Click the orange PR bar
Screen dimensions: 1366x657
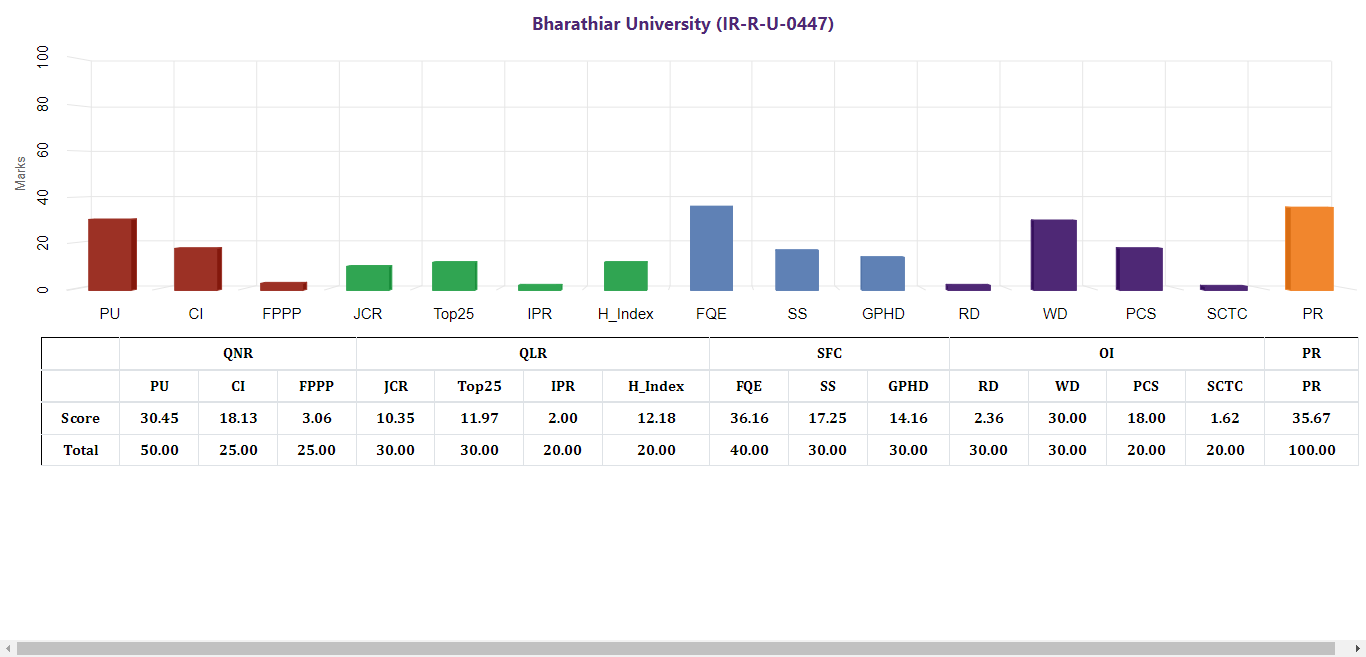(1309, 249)
